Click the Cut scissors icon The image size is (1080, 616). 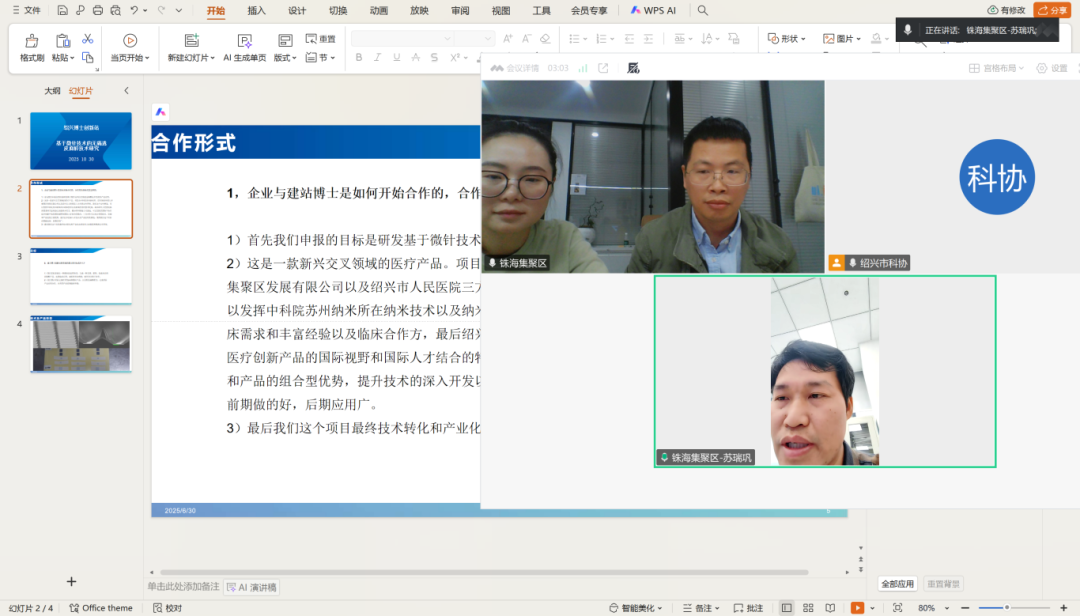pyautogui.click(x=88, y=39)
